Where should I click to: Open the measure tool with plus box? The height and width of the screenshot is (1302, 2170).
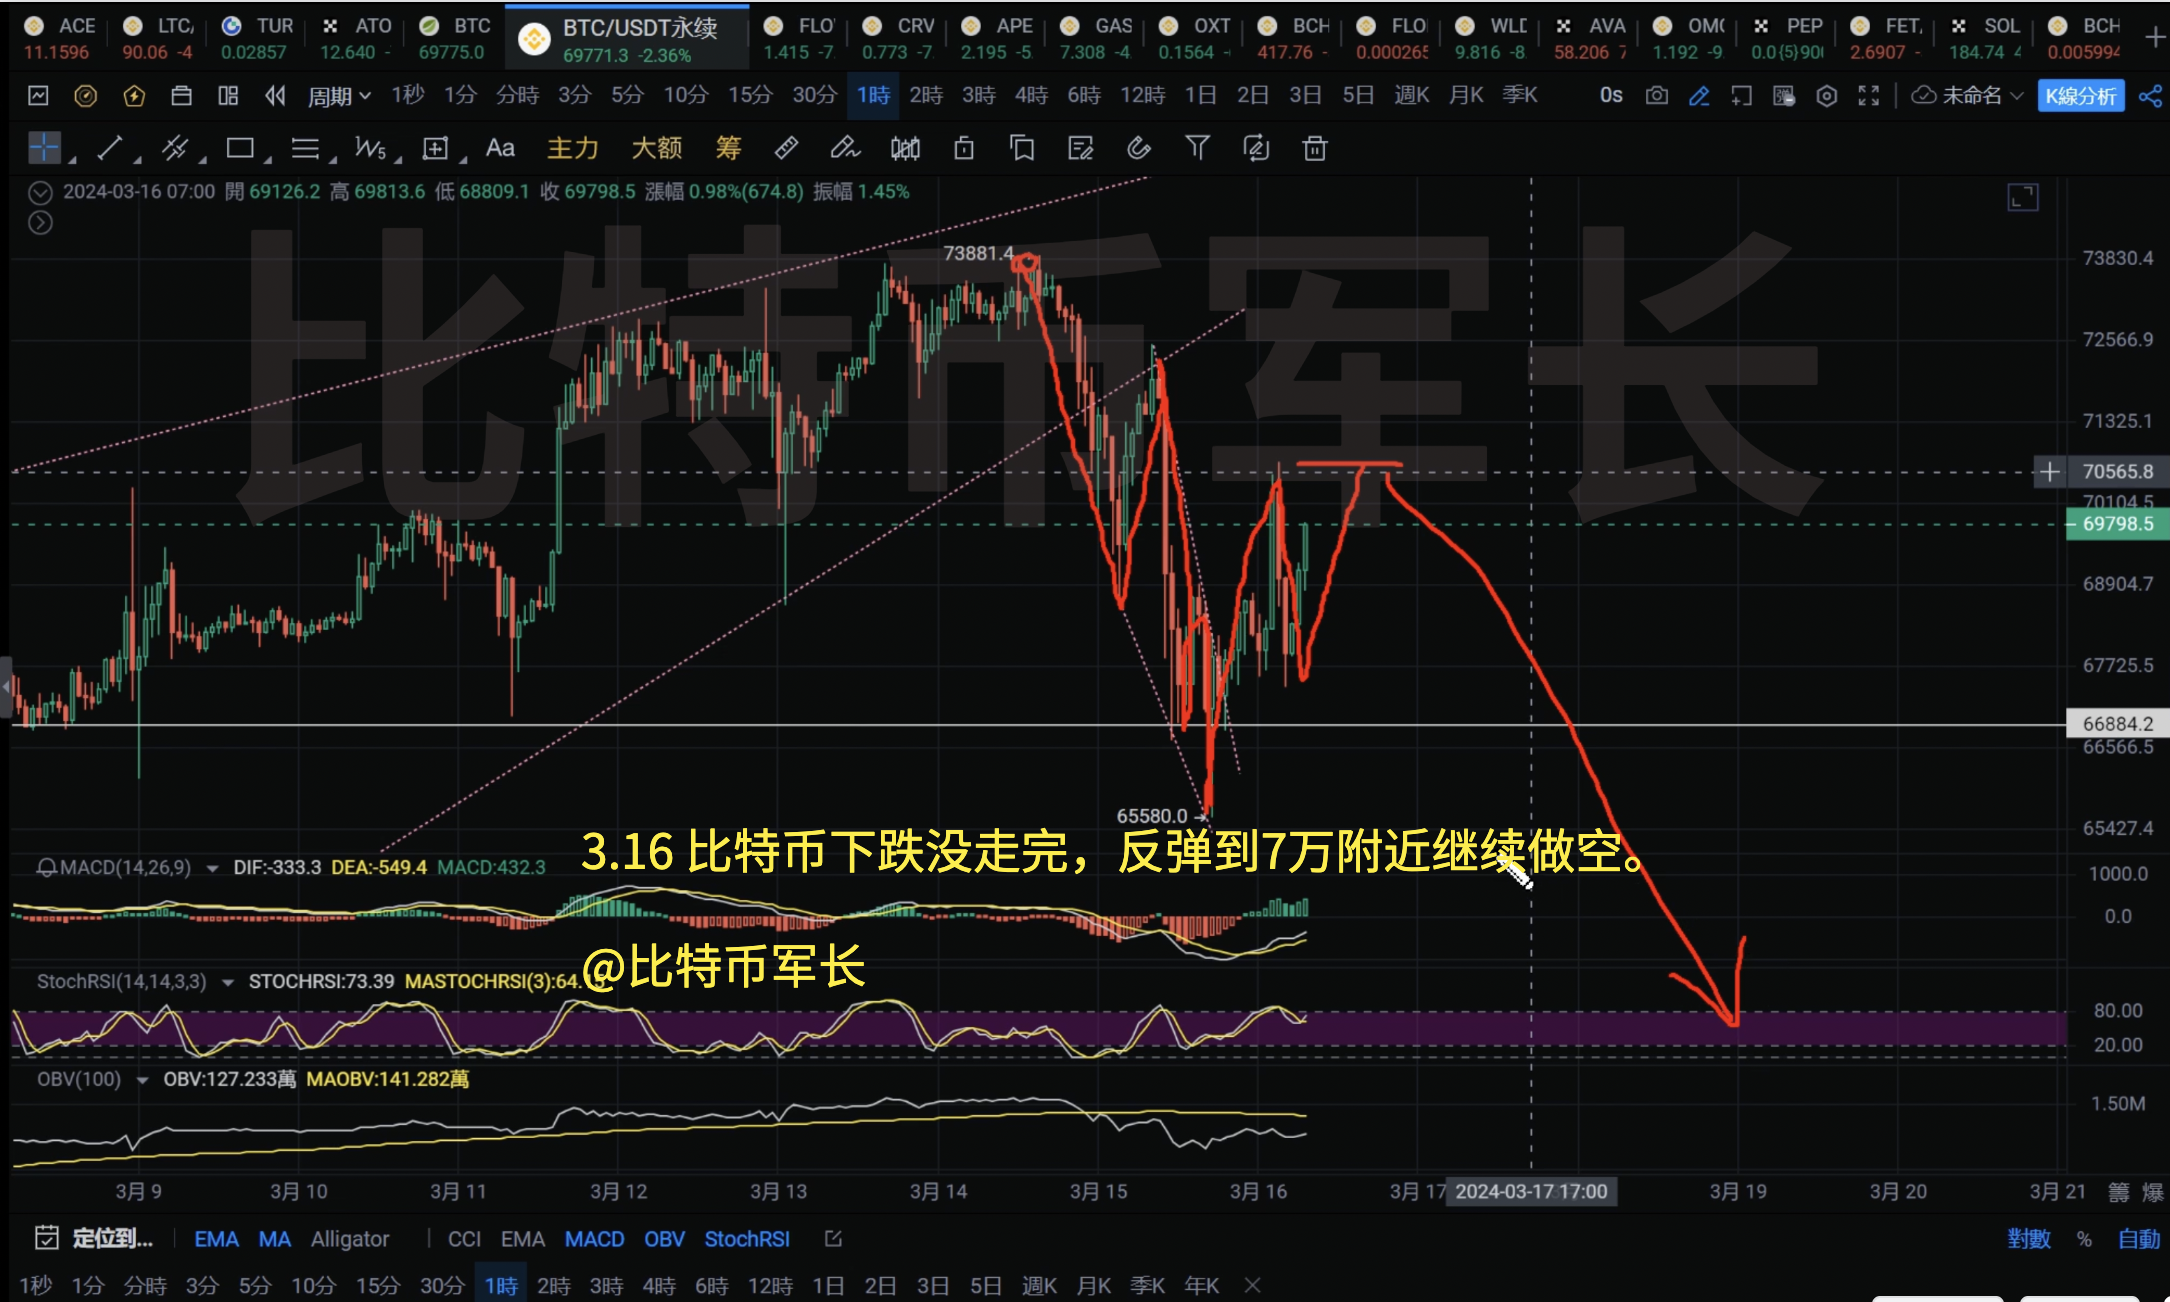point(435,149)
